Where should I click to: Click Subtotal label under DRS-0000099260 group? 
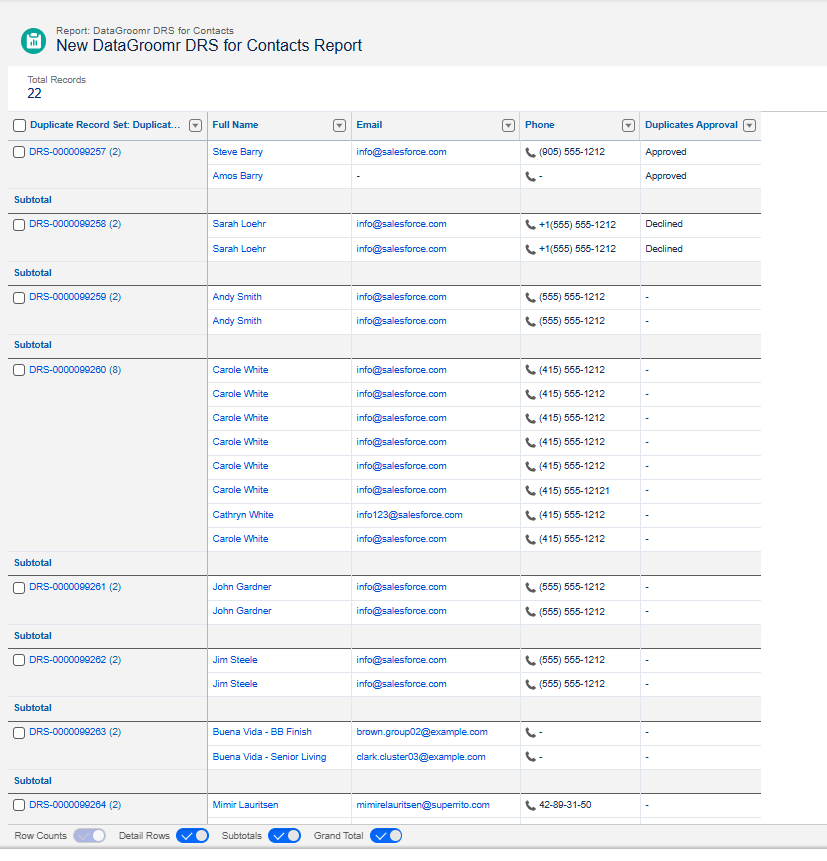[33, 562]
